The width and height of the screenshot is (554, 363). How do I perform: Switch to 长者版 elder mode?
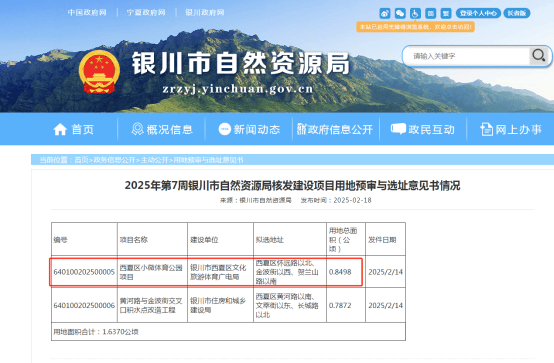(x=517, y=13)
